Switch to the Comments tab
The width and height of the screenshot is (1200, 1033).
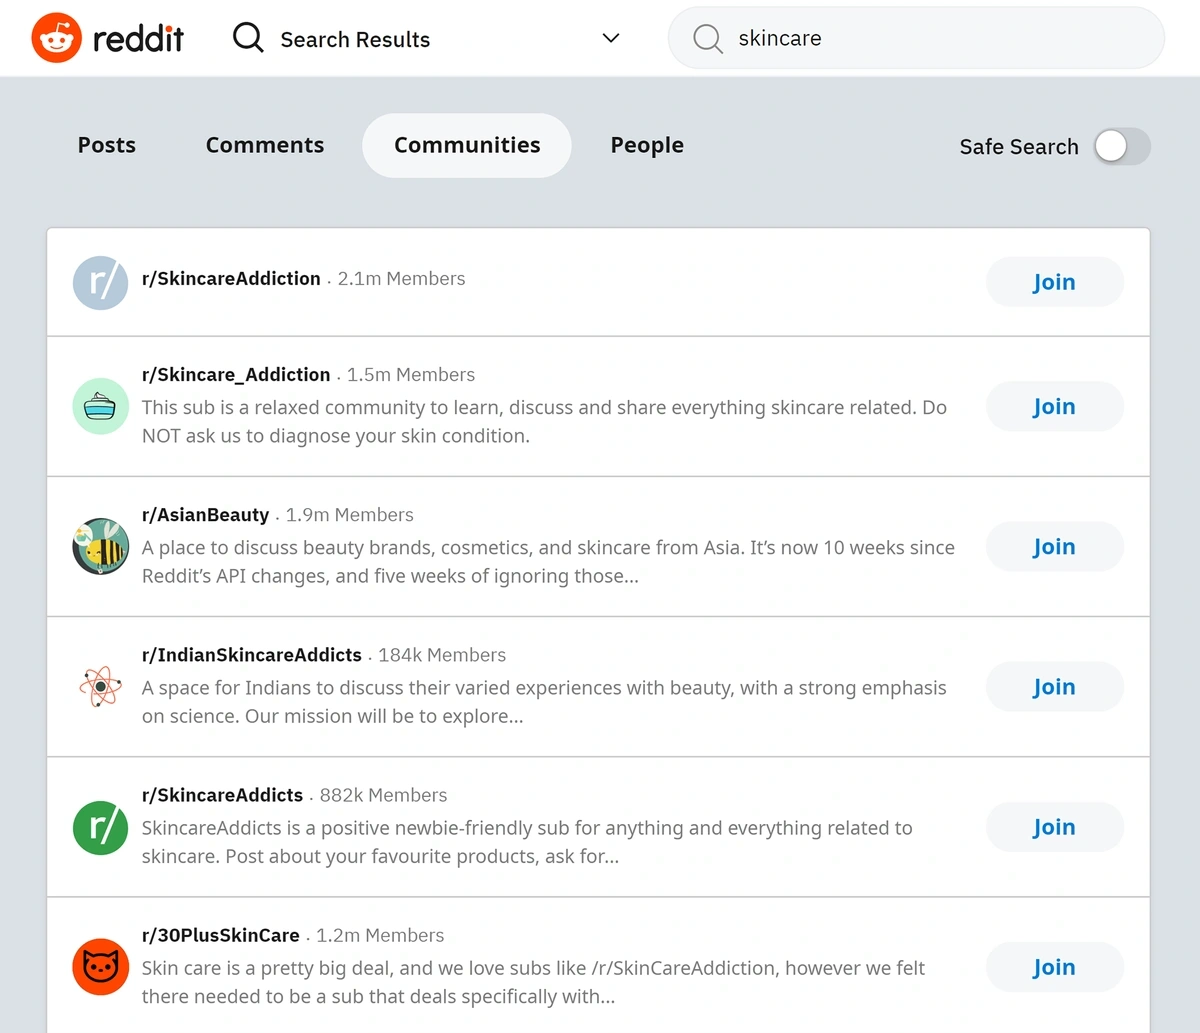[265, 145]
